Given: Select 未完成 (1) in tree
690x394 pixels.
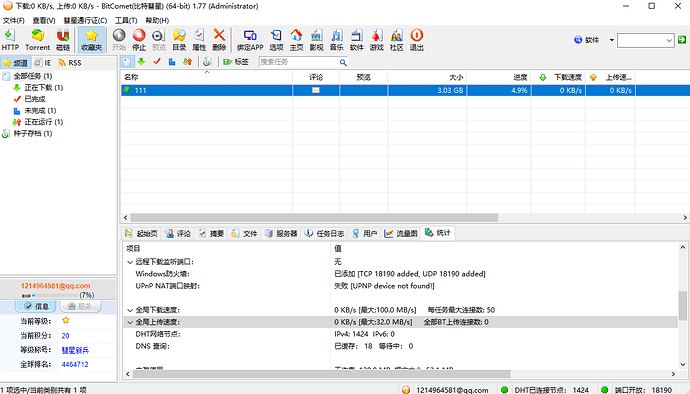Looking at the screenshot, I should (x=40, y=110).
